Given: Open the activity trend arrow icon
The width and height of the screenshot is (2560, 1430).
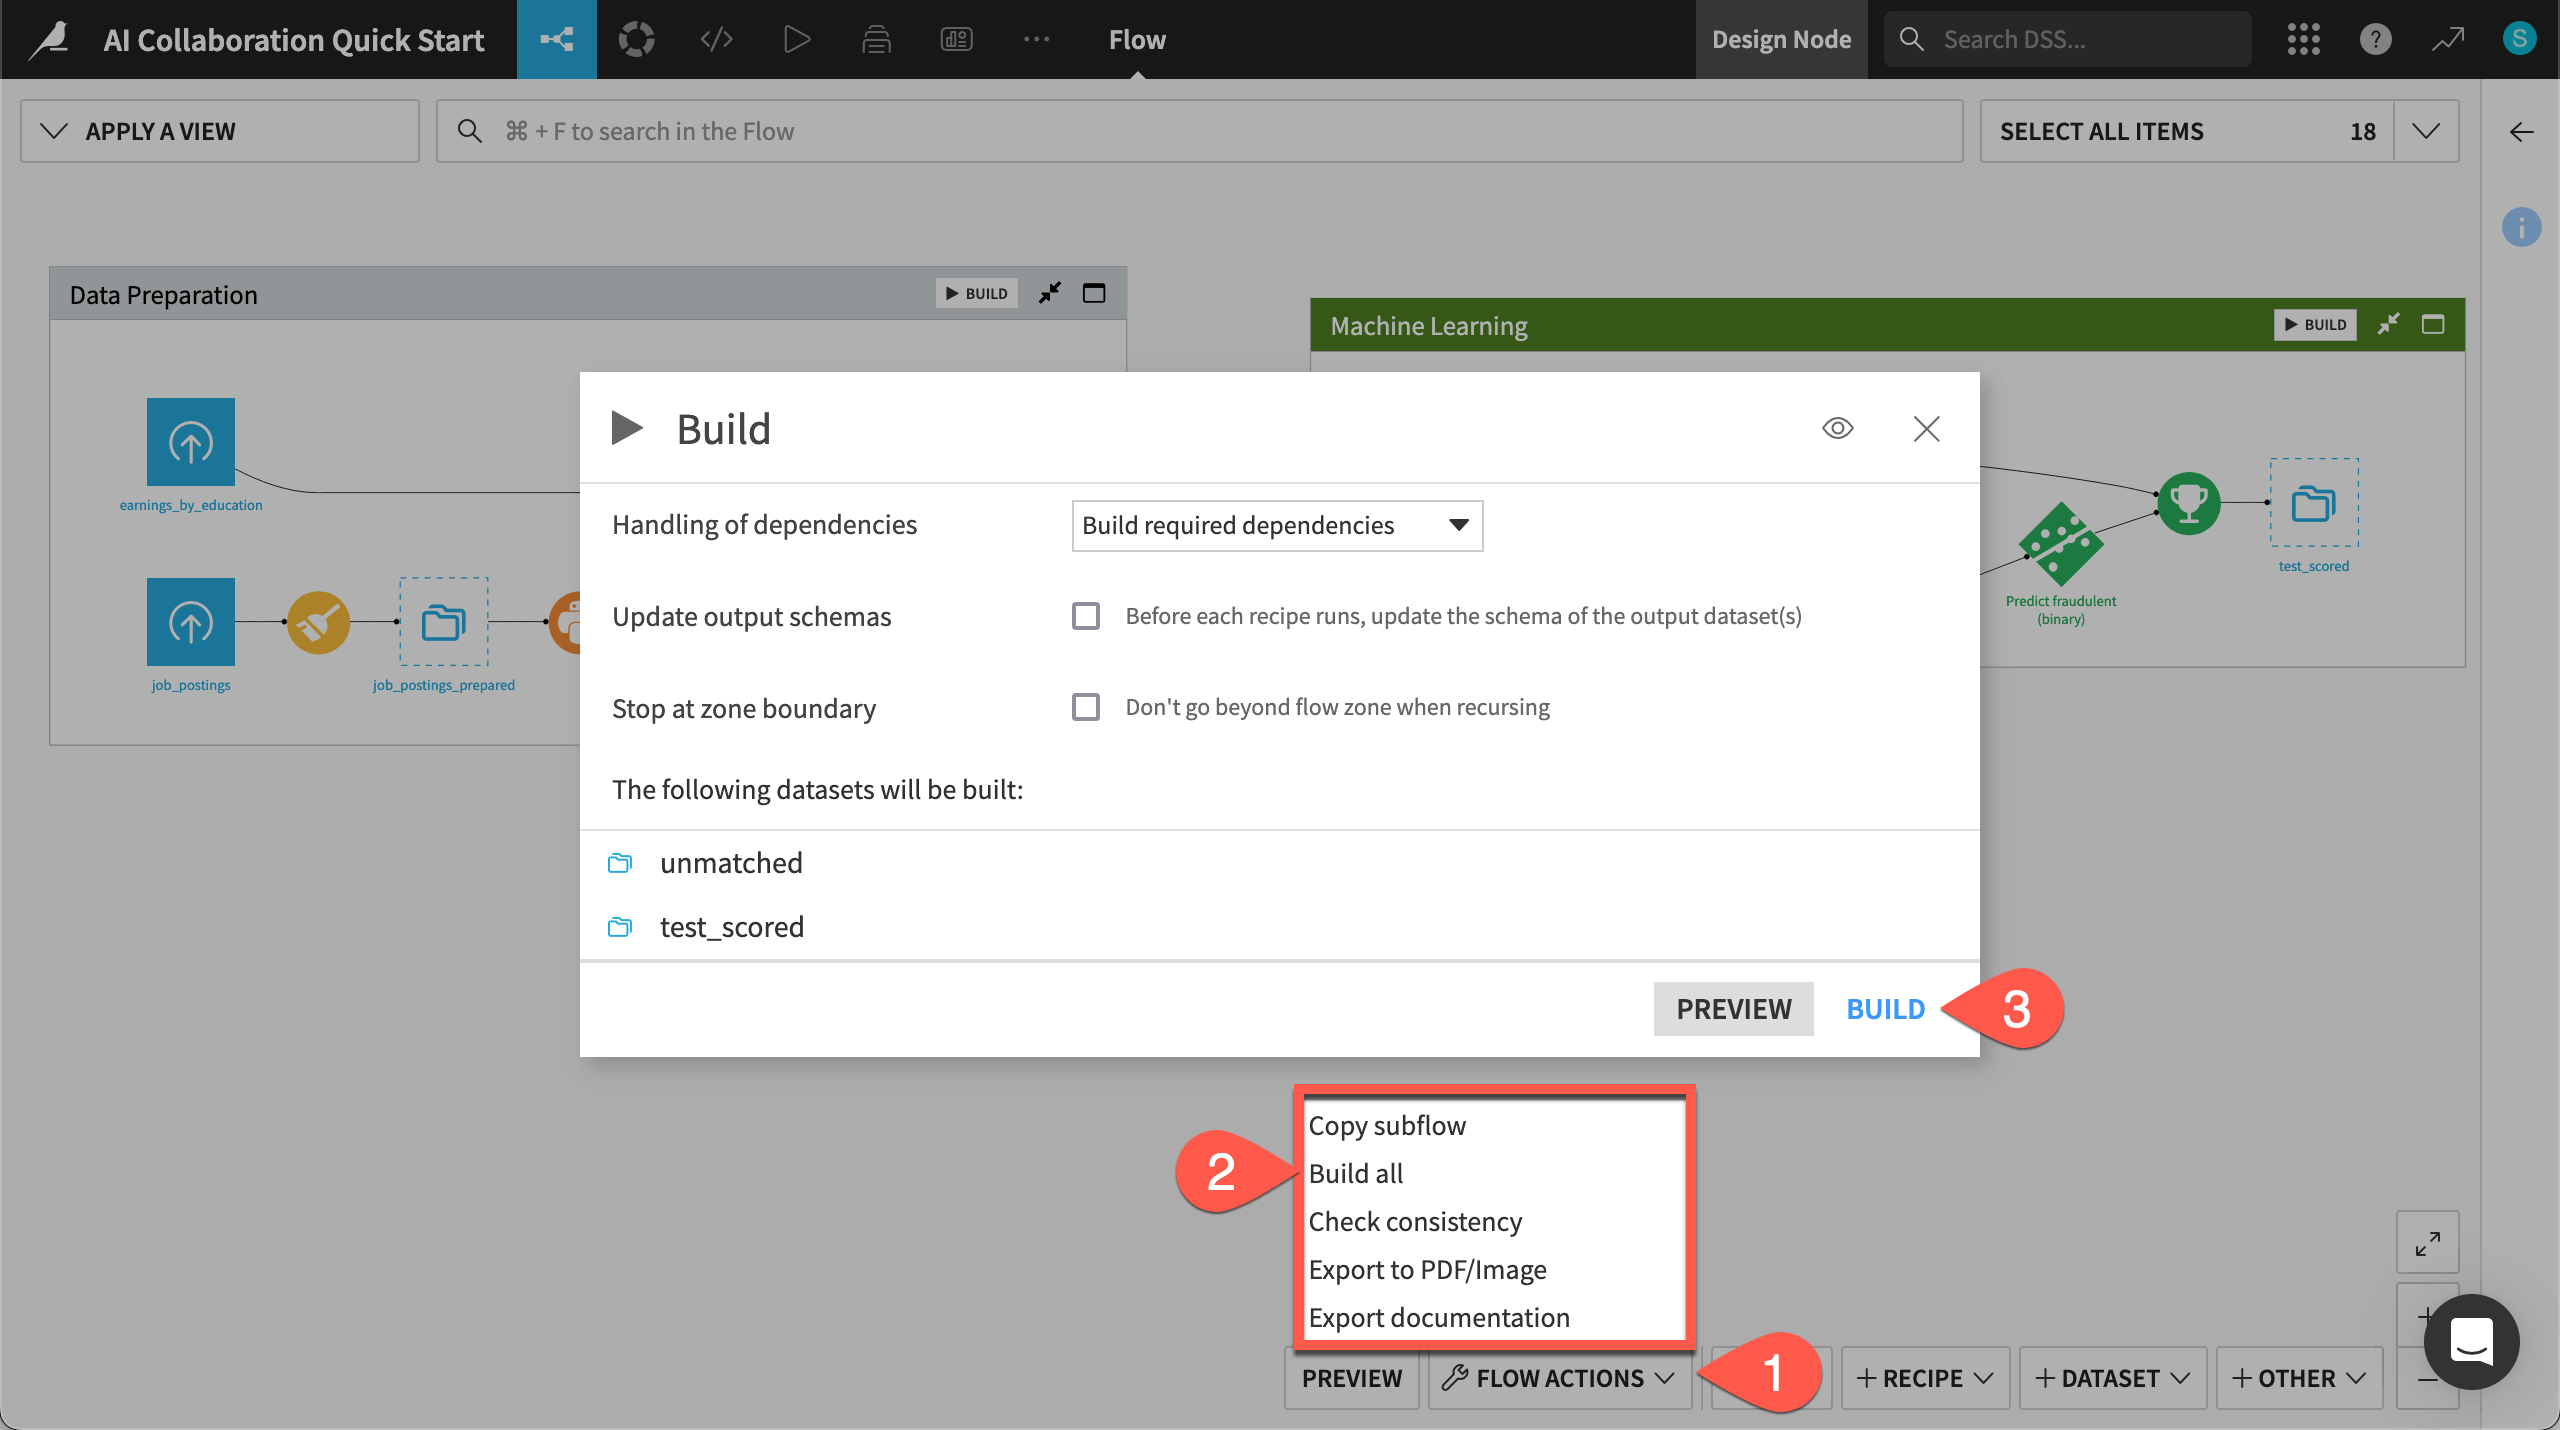Looking at the screenshot, I should pos(2448,40).
